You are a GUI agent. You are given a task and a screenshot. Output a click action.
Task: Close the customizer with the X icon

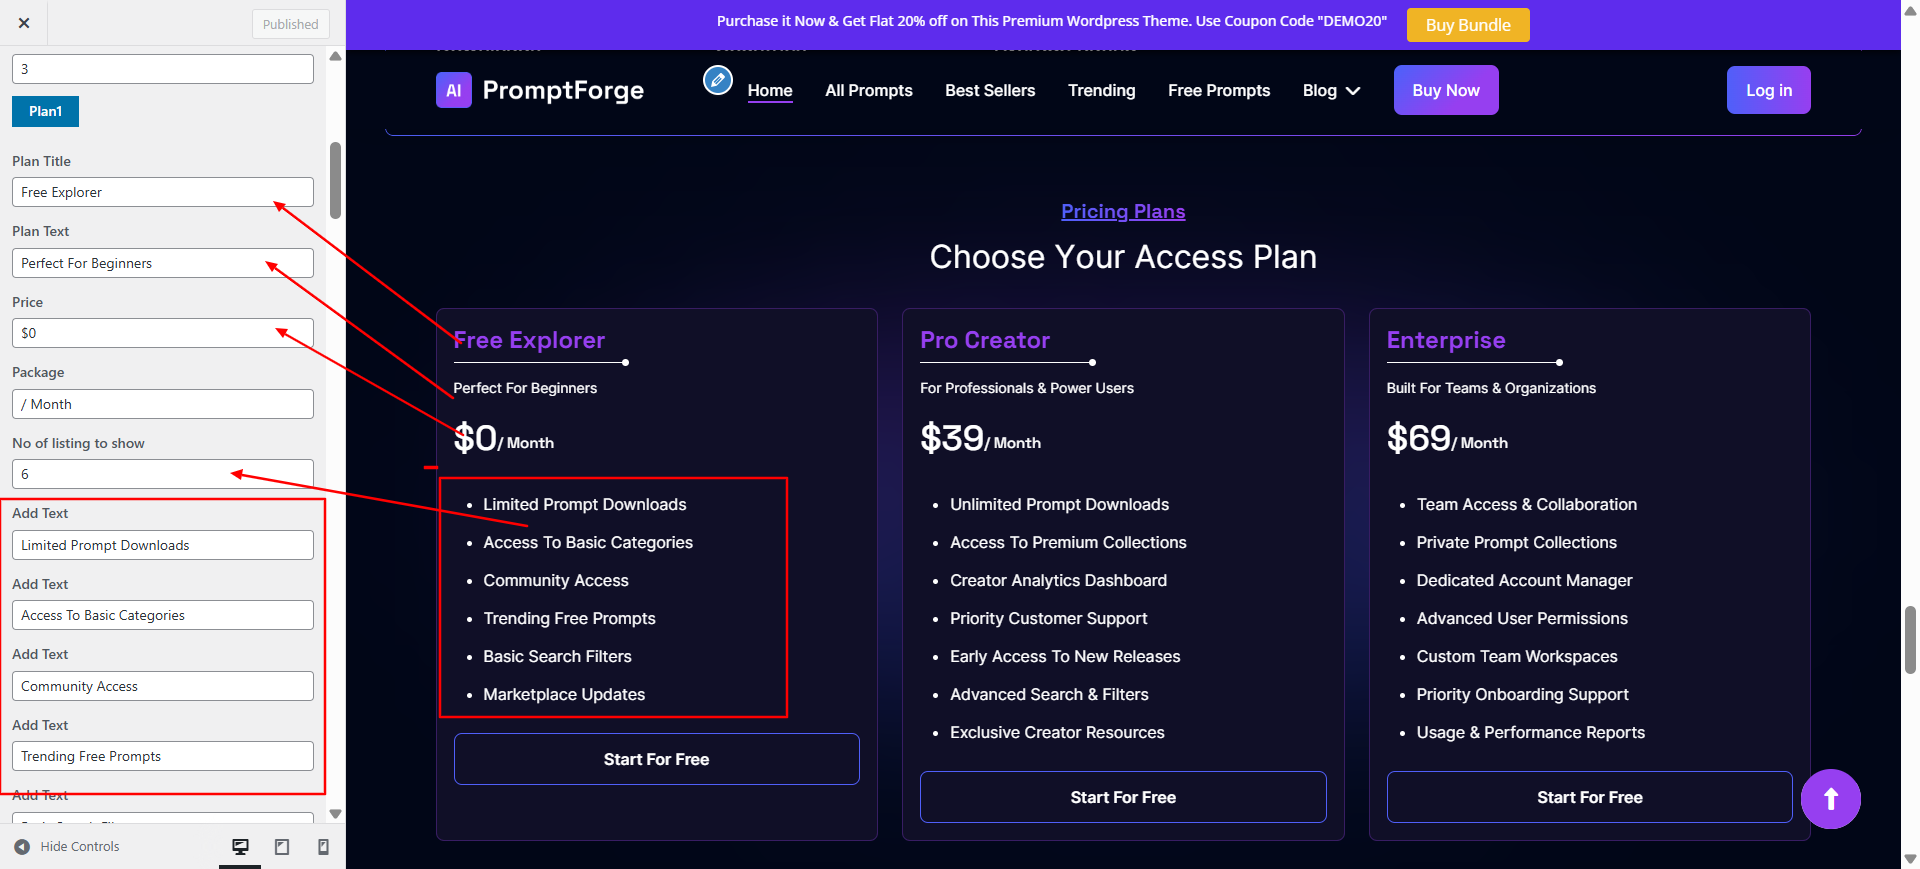click(24, 23)
